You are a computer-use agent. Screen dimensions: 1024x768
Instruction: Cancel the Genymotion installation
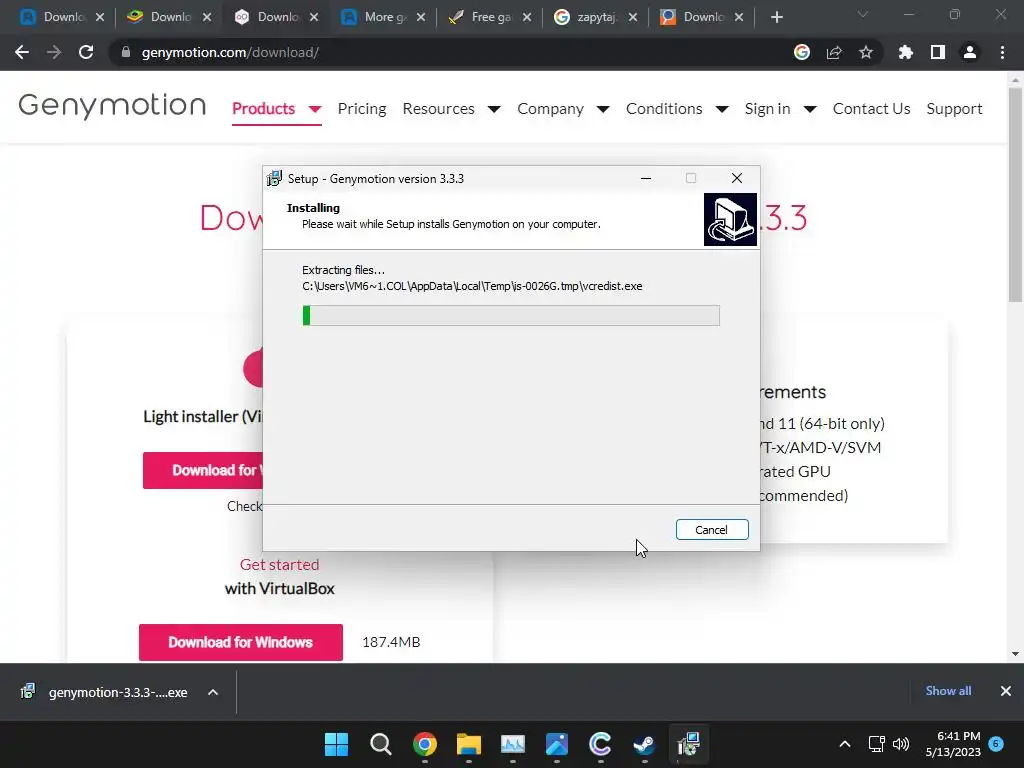712,530
